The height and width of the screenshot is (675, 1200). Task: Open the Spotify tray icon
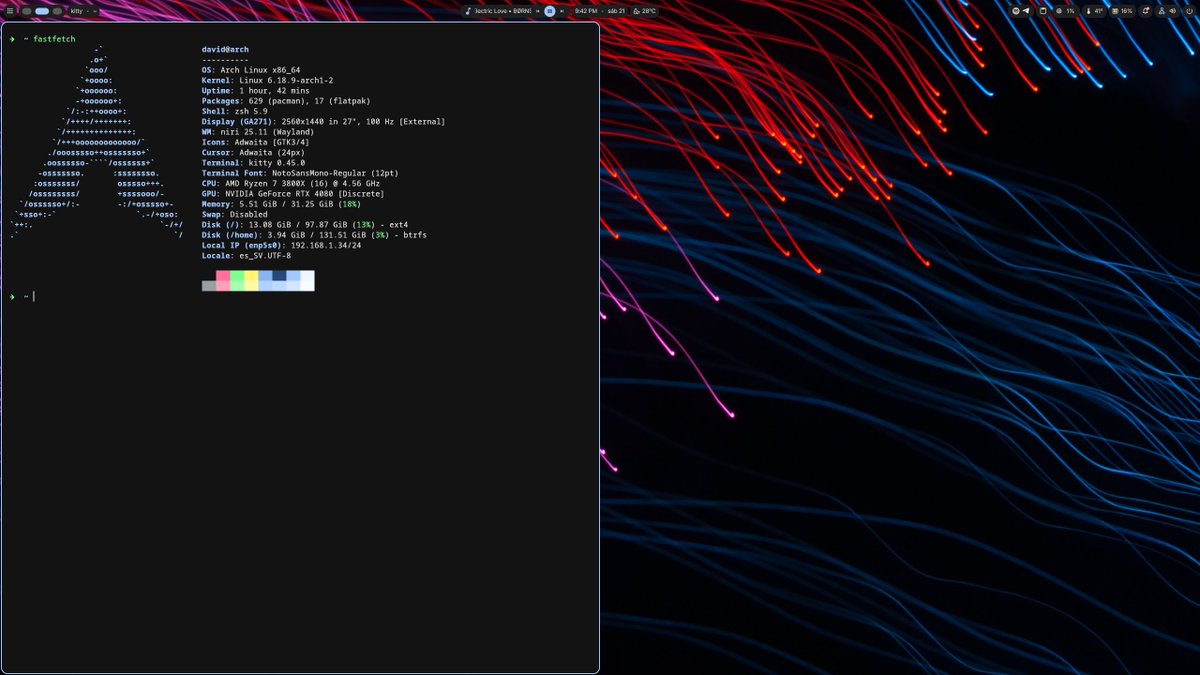click(1016, 11)
